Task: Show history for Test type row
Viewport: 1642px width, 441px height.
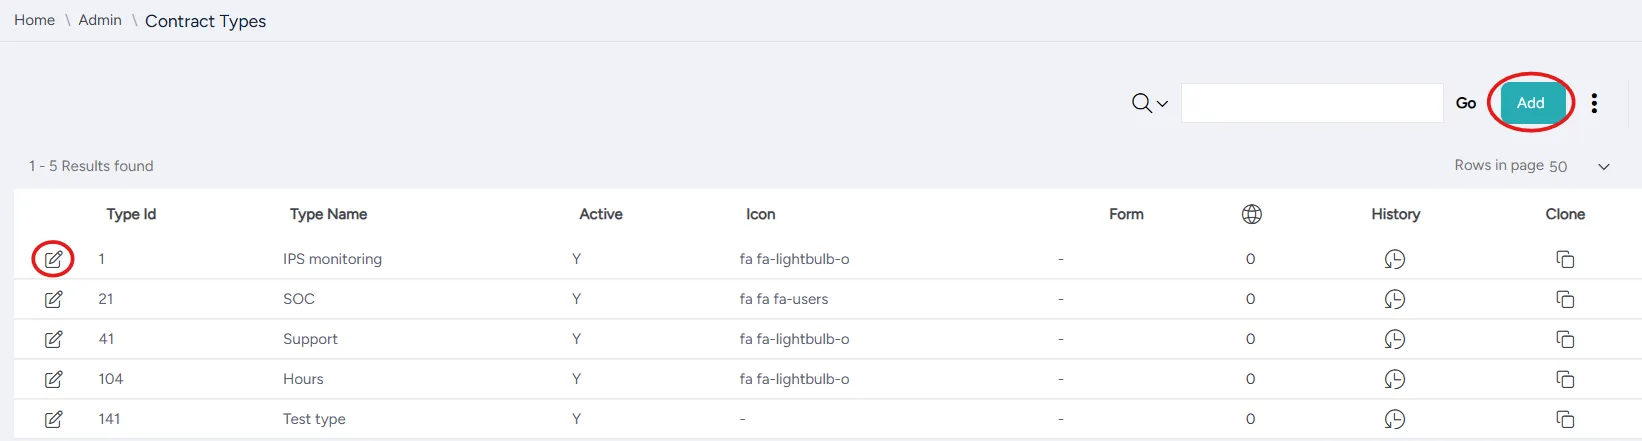Action: coord(1395,419)
